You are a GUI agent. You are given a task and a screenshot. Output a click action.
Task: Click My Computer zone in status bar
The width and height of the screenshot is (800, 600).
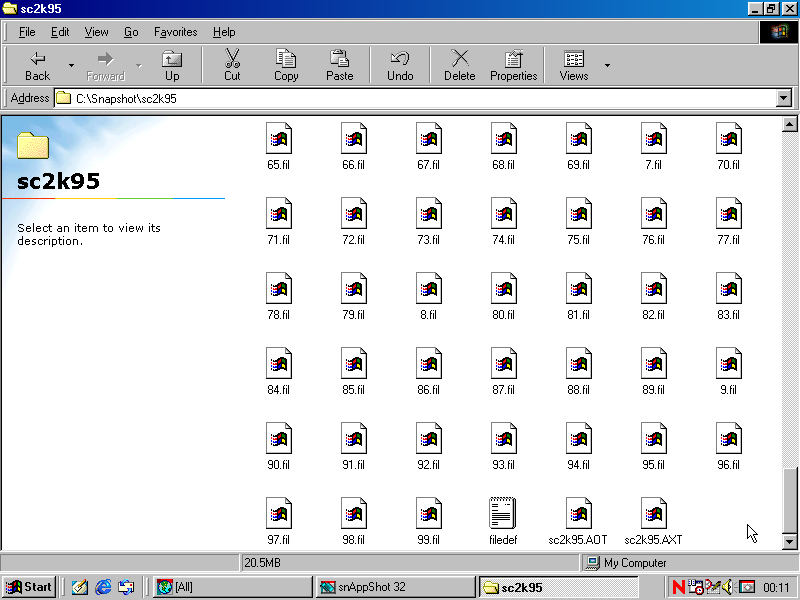click(x=688, y=563)
